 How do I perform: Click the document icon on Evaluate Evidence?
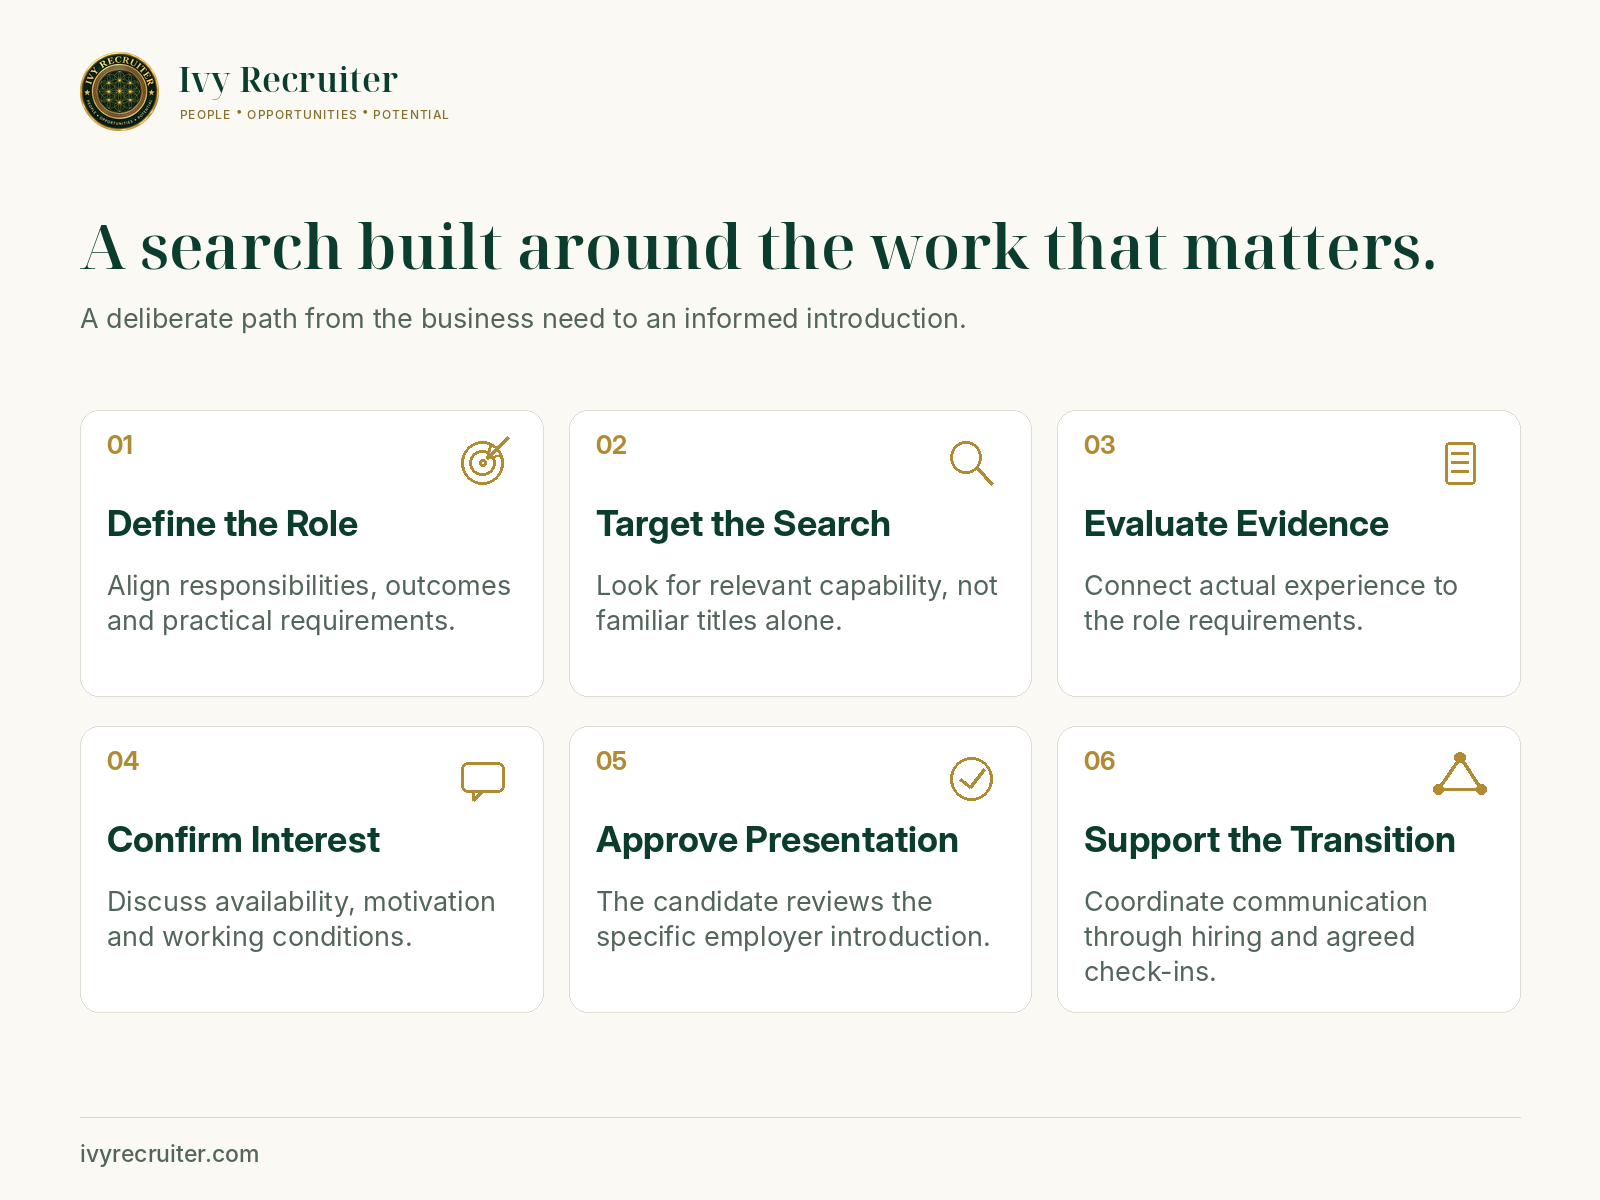(1460, 463)
